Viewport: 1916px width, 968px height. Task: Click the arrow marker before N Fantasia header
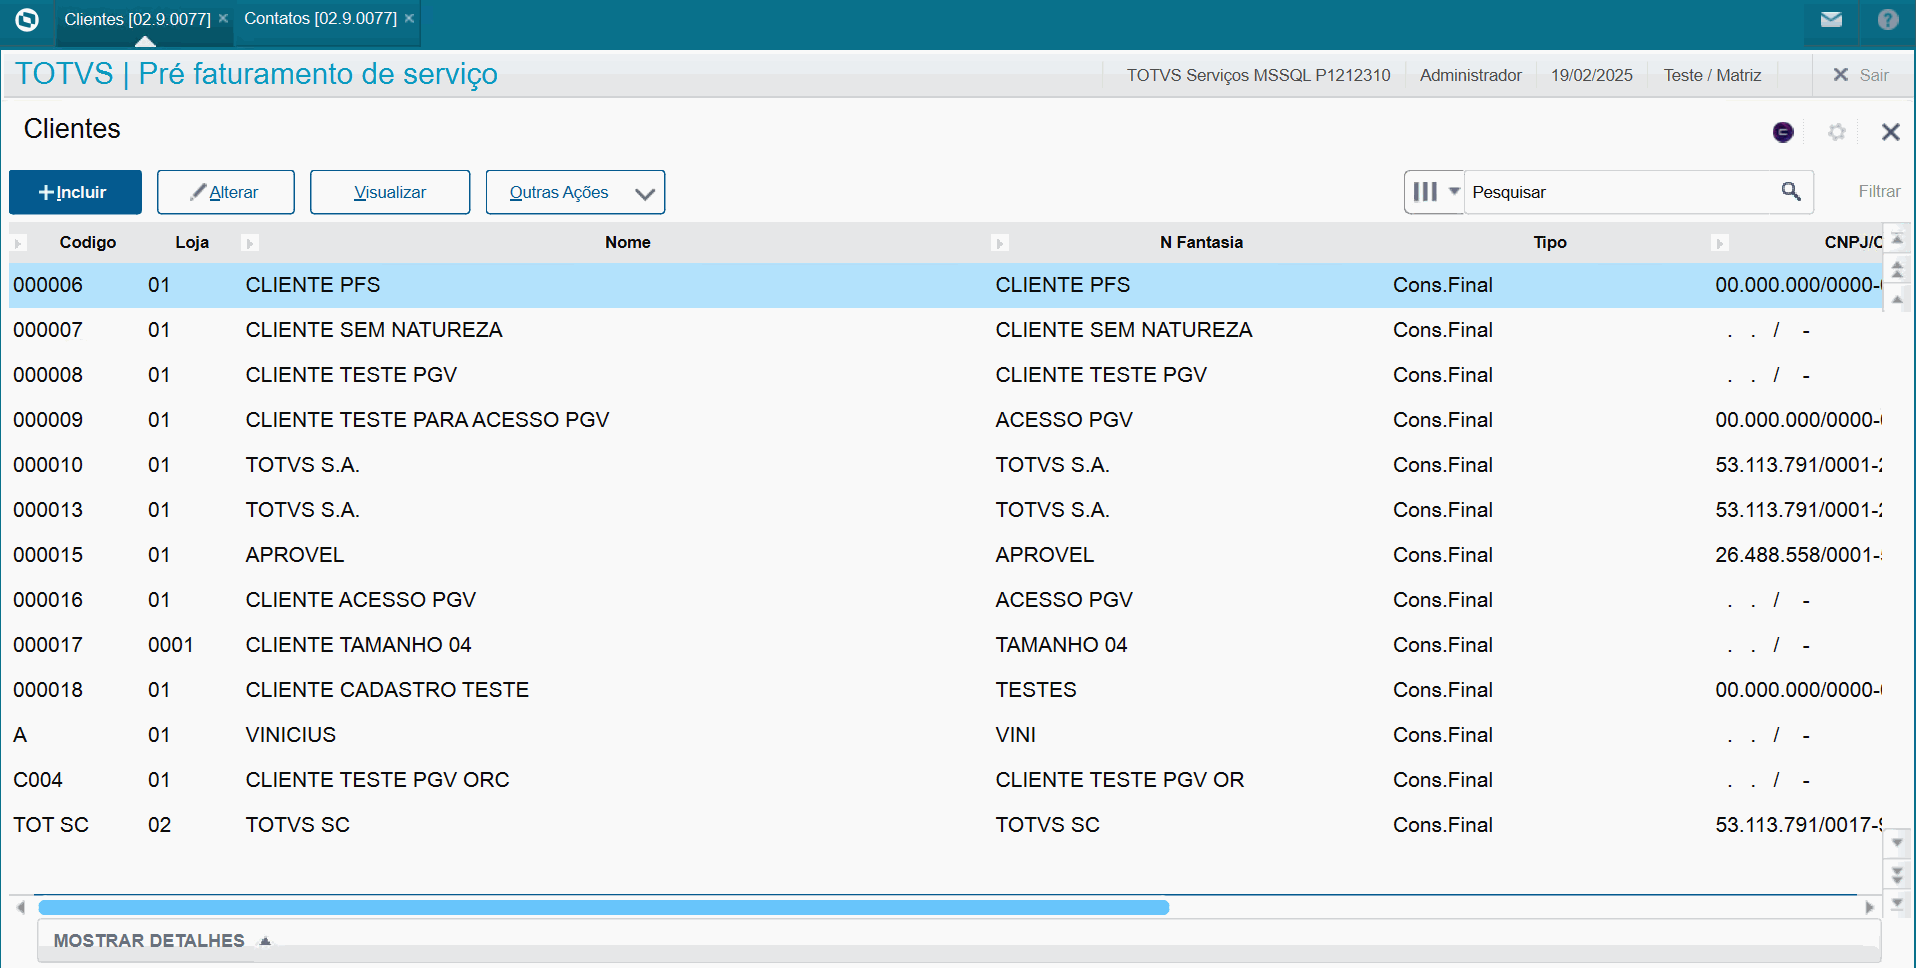[x=999, y=243]
